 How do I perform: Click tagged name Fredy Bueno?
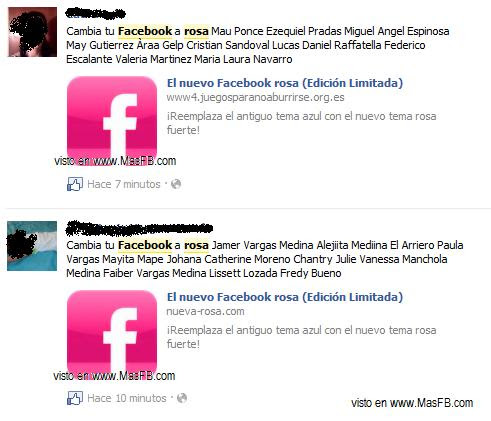(311, 273)
